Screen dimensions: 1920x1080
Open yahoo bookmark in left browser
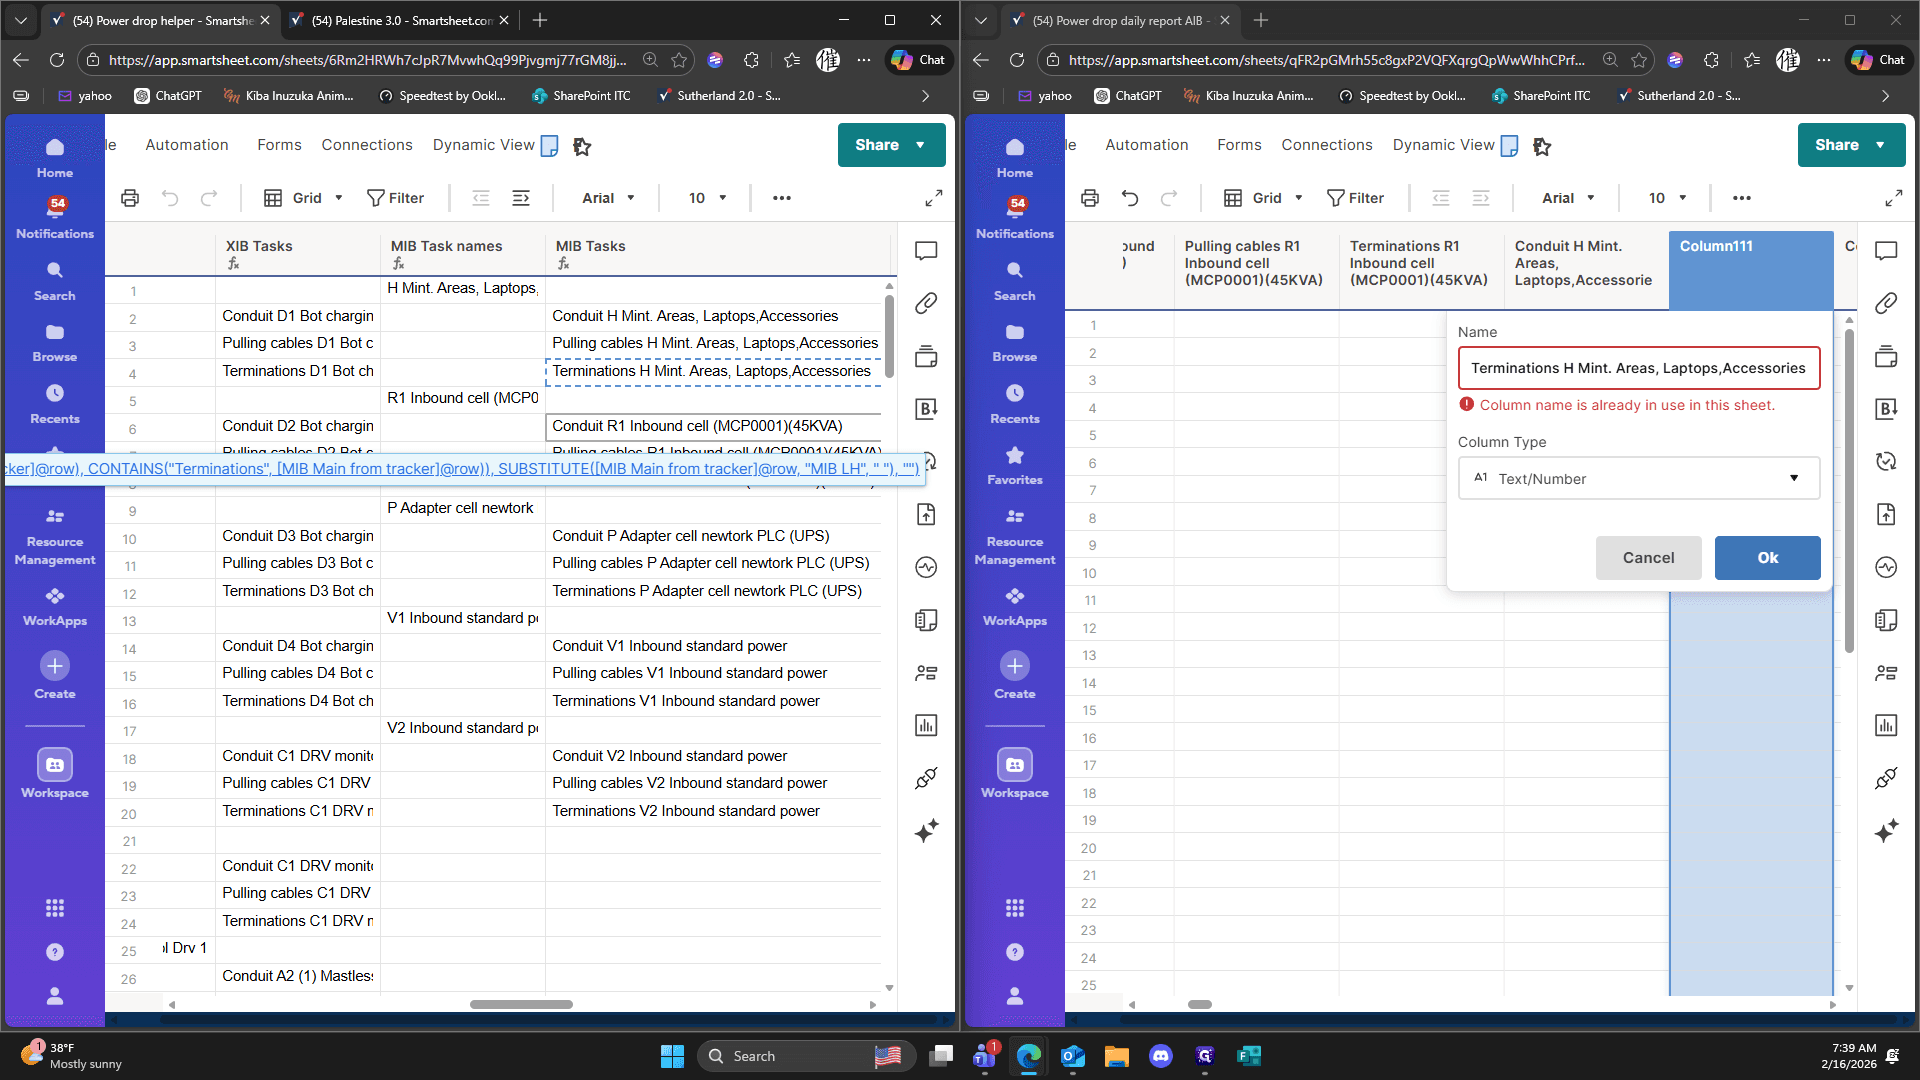coord(85,96)
